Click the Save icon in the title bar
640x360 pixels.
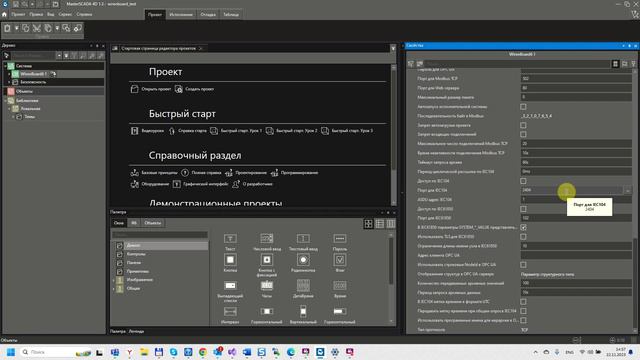click(15, 4)
